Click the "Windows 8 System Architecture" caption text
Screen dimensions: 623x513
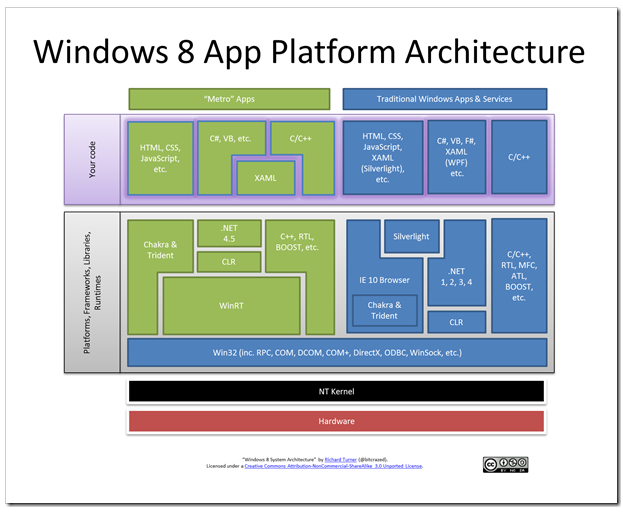tap(278, 459)
